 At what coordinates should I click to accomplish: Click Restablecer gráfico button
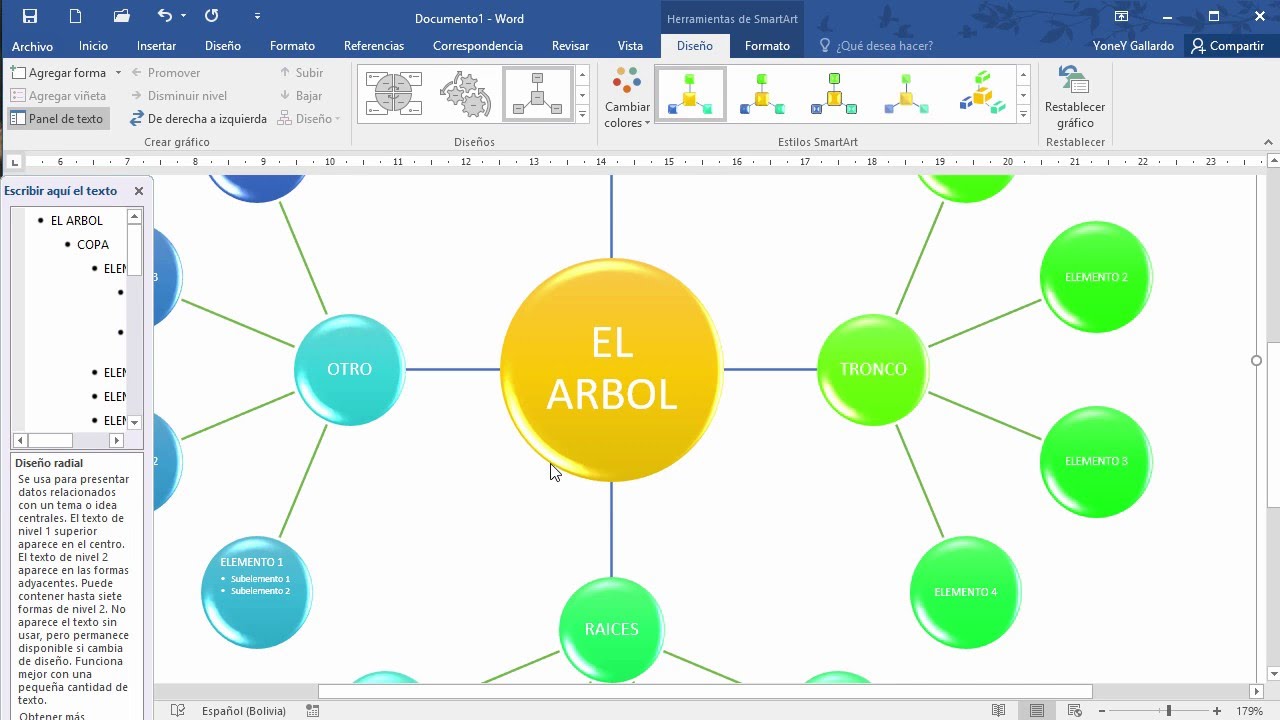click(1075, 97)
